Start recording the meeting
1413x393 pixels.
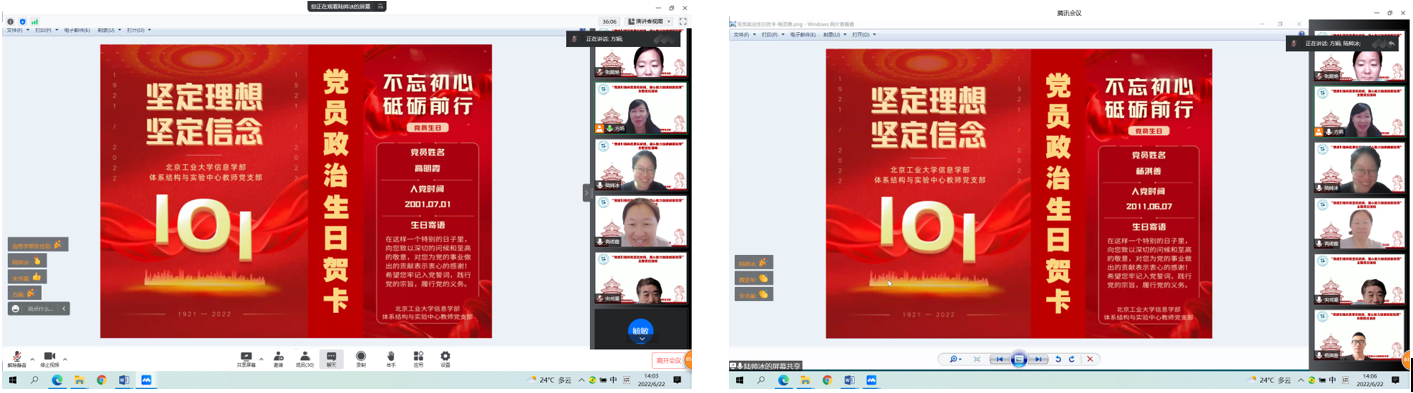[361, 358]
